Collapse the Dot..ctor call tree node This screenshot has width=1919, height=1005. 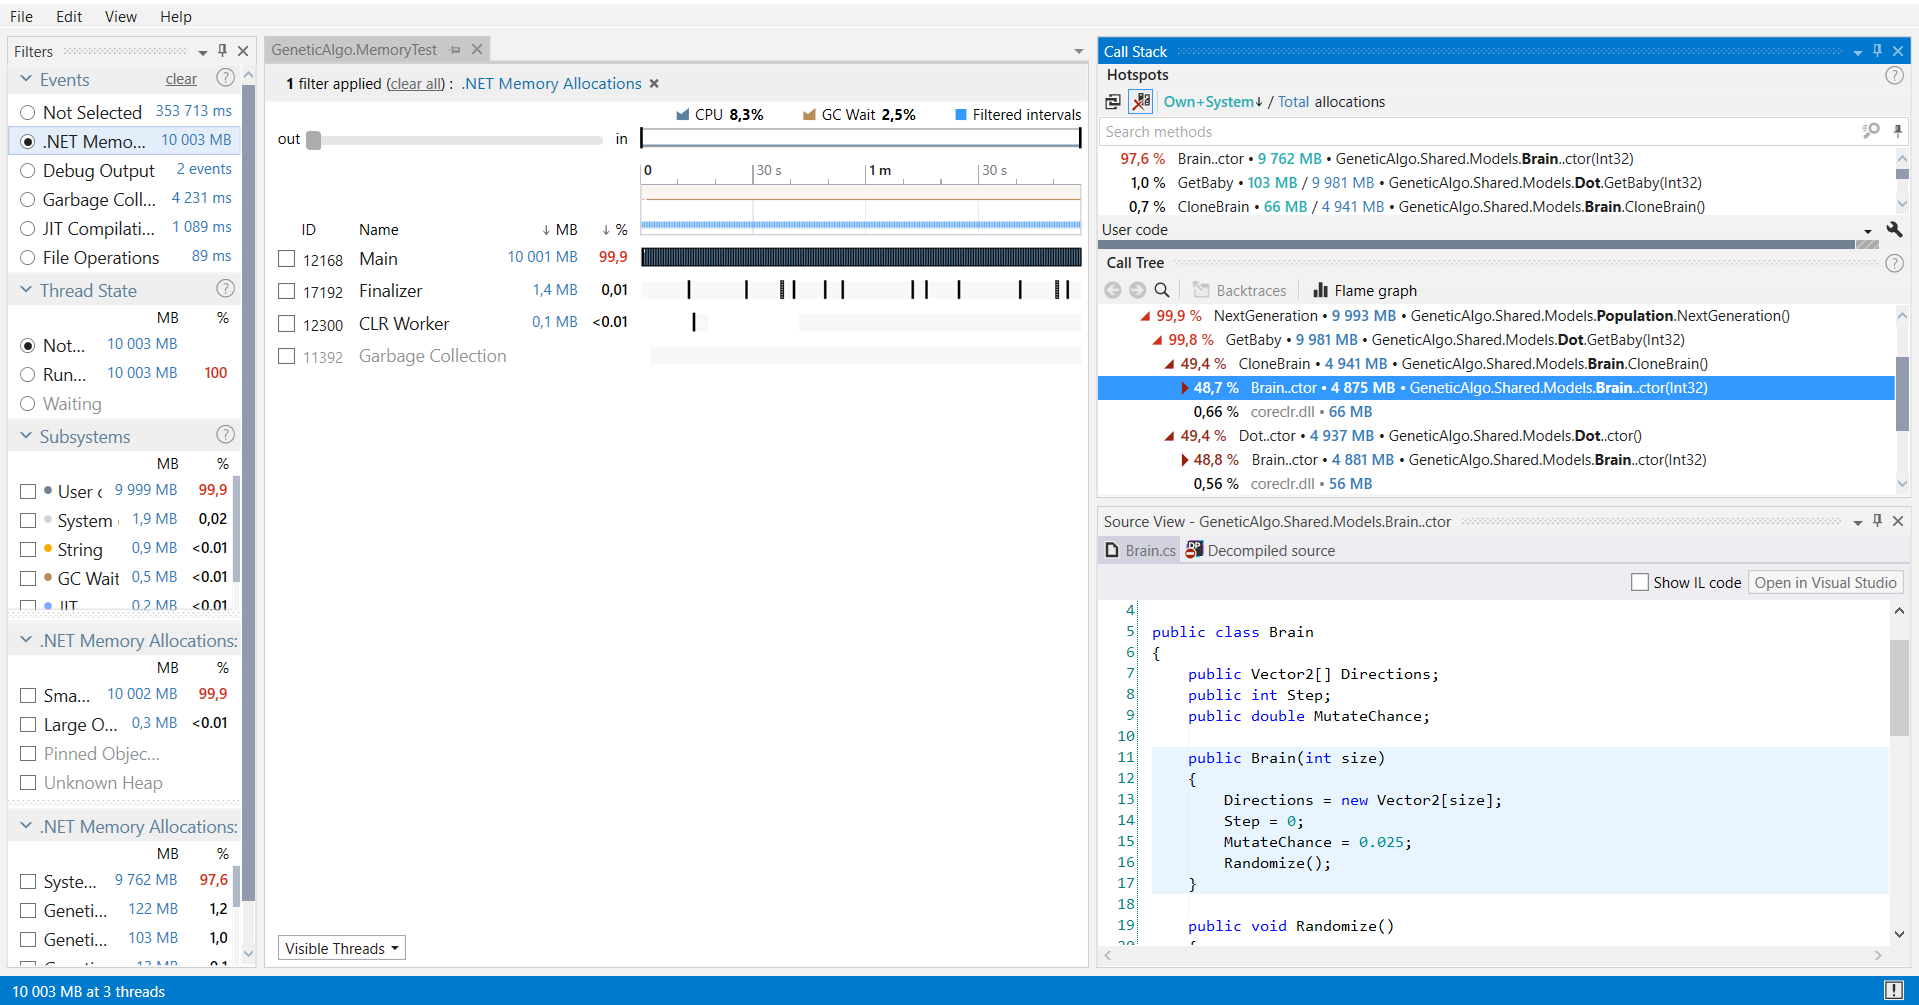[1170, 437]
